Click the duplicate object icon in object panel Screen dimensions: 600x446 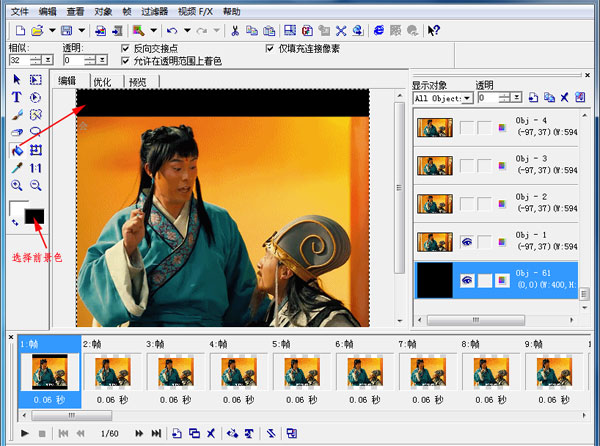click(549, 98)
